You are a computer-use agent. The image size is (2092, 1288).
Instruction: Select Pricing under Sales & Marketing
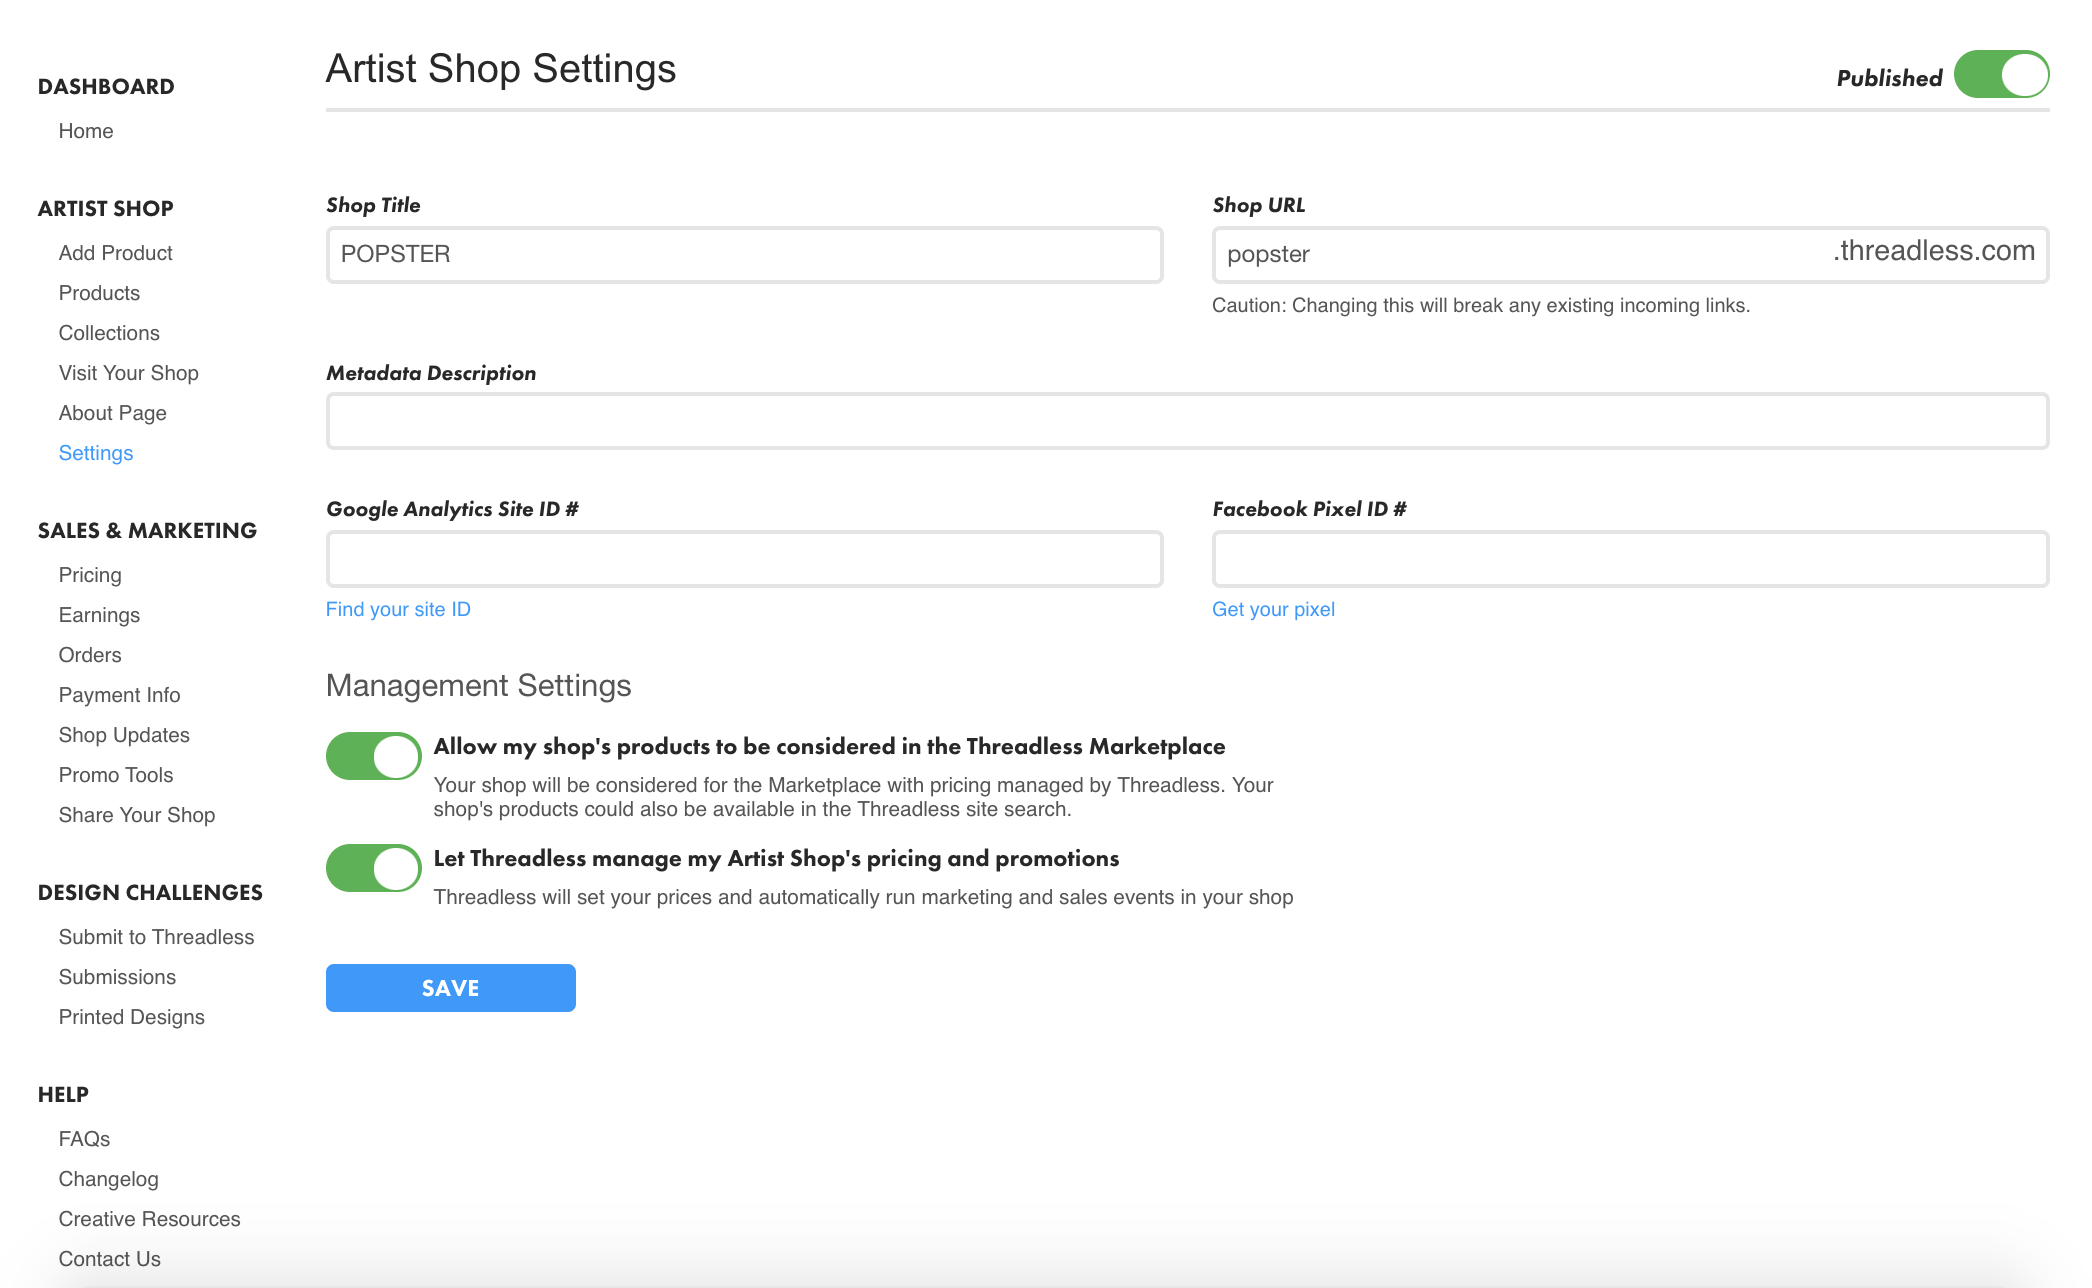[90, 575]
